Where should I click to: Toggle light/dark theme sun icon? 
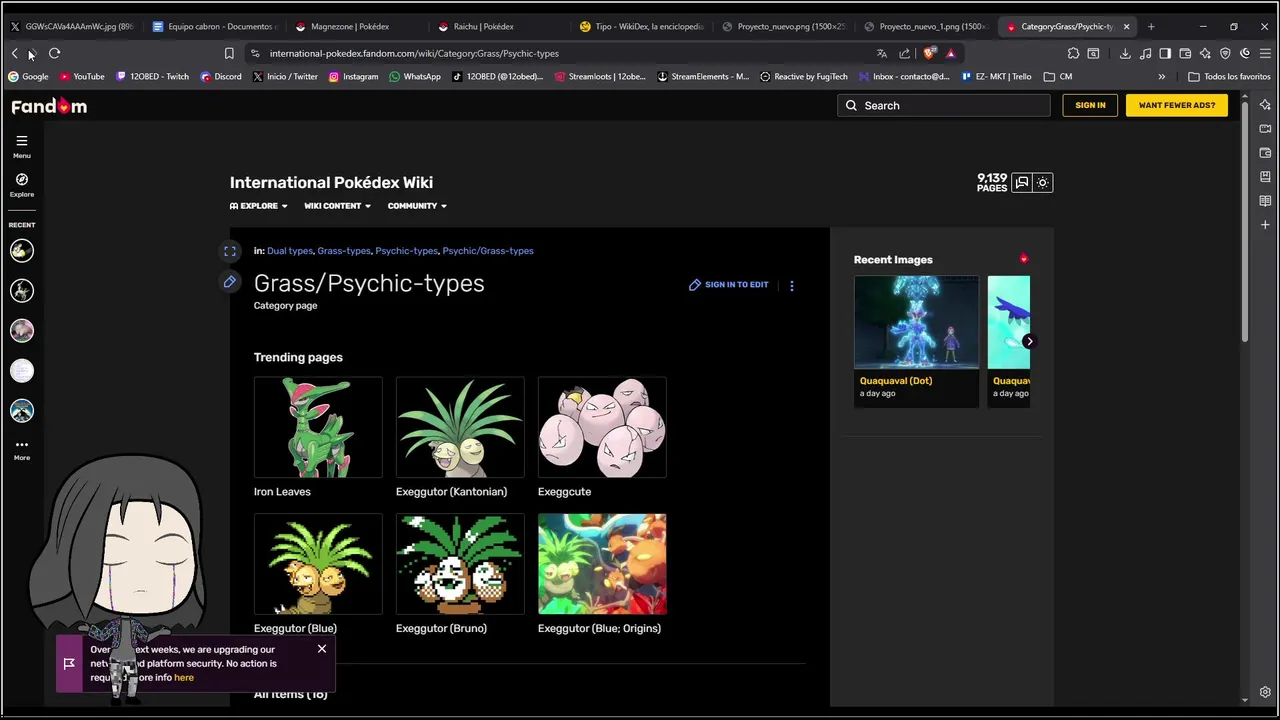1043,182
